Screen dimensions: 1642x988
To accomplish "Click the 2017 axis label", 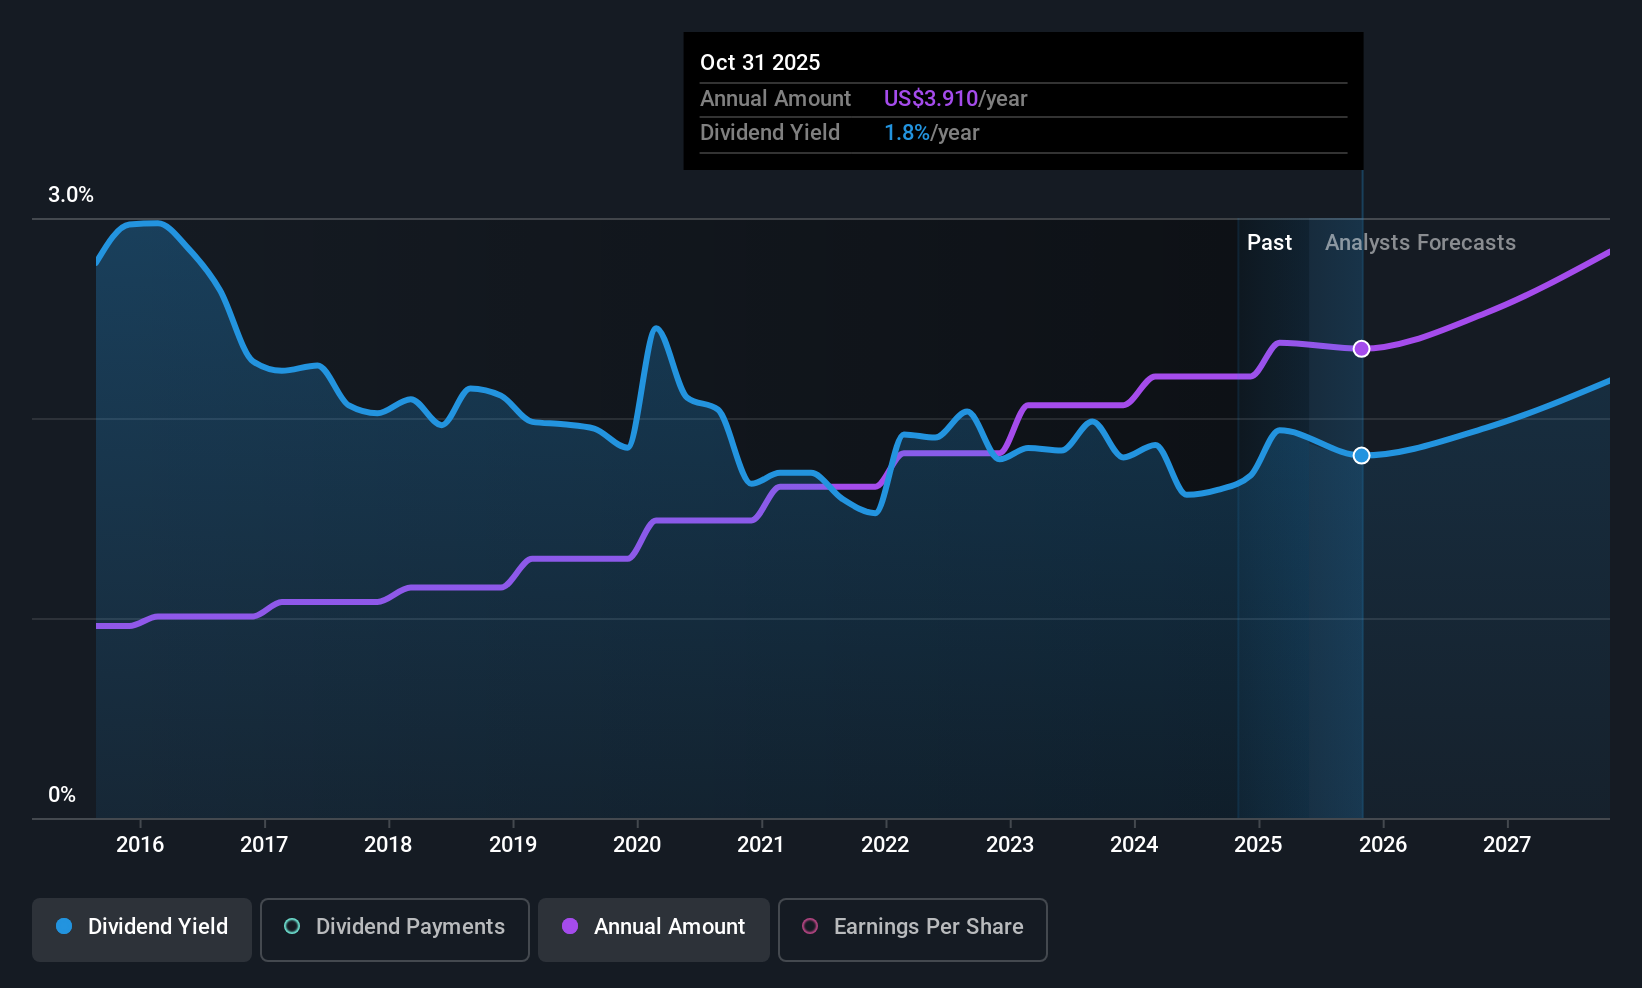I will coord(264,845).
